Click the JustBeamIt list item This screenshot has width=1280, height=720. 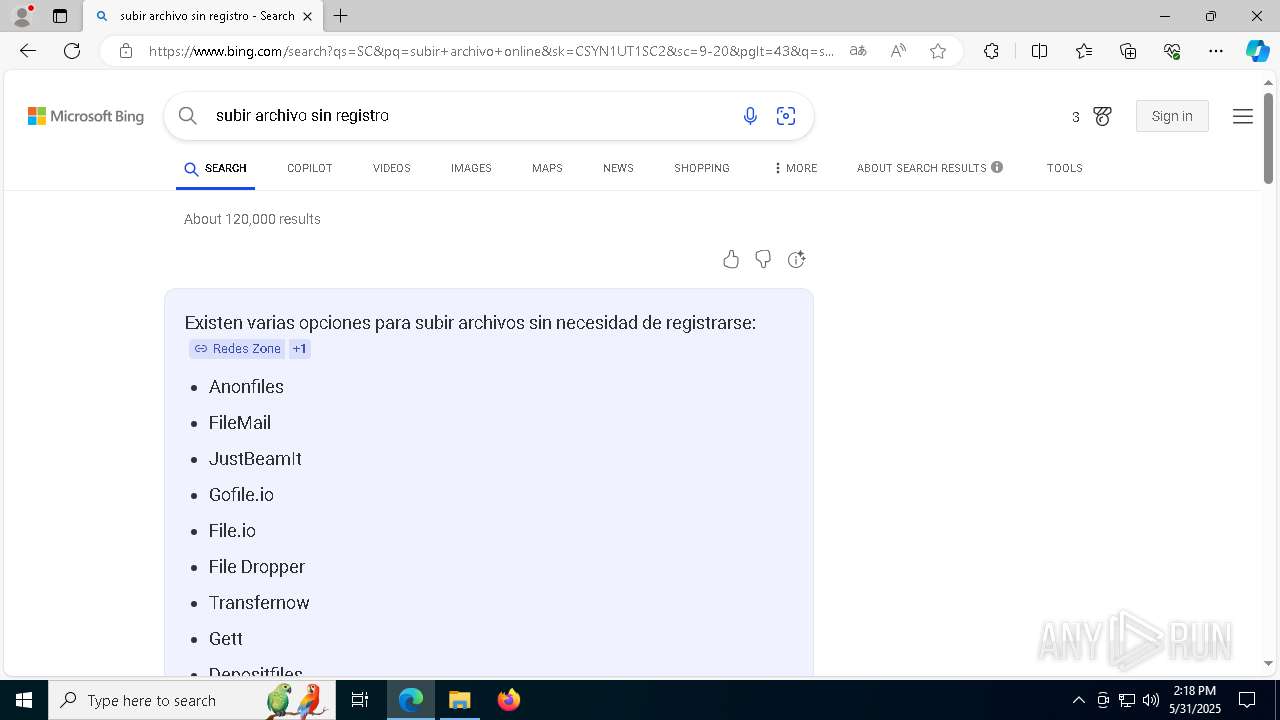coord(255,459)
